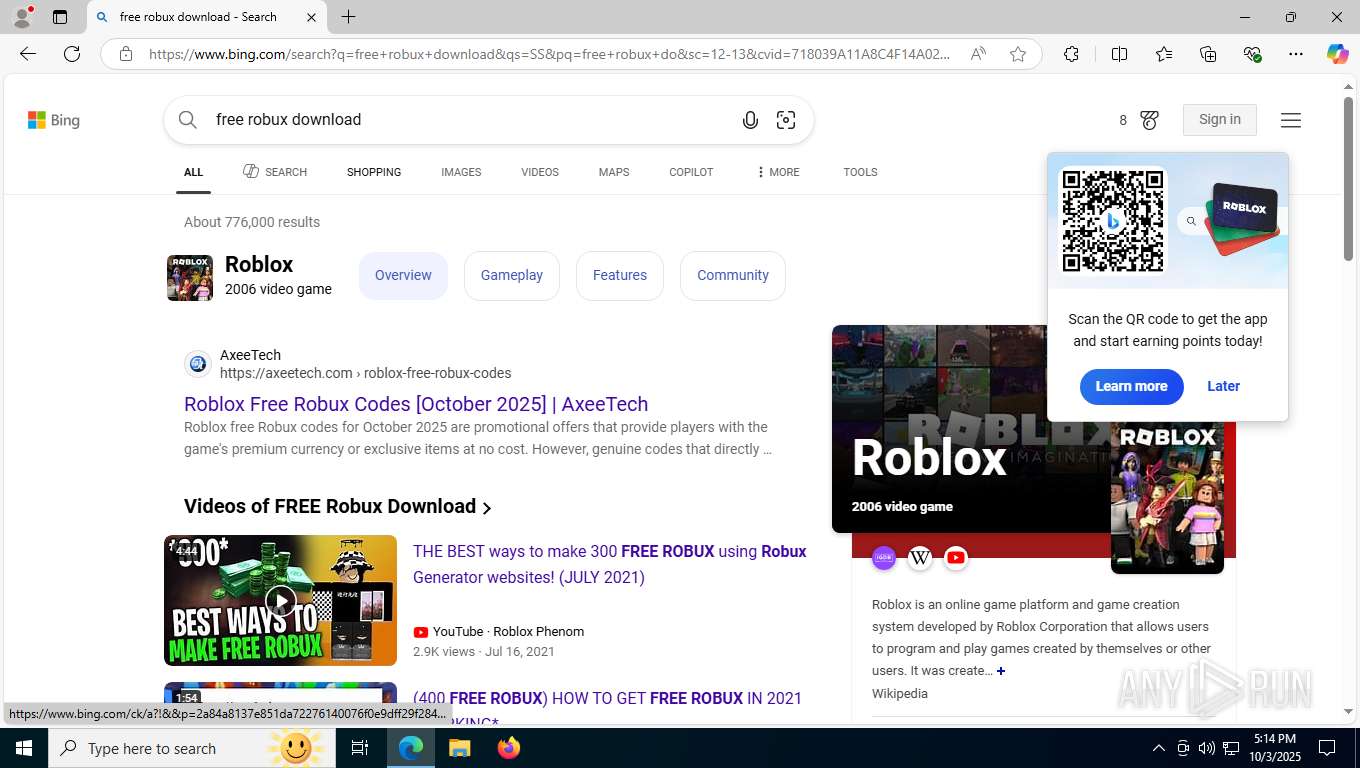Click the Windows taskbar search box
This screenshot has height=768, width=1360.
[x=190, y=748]
